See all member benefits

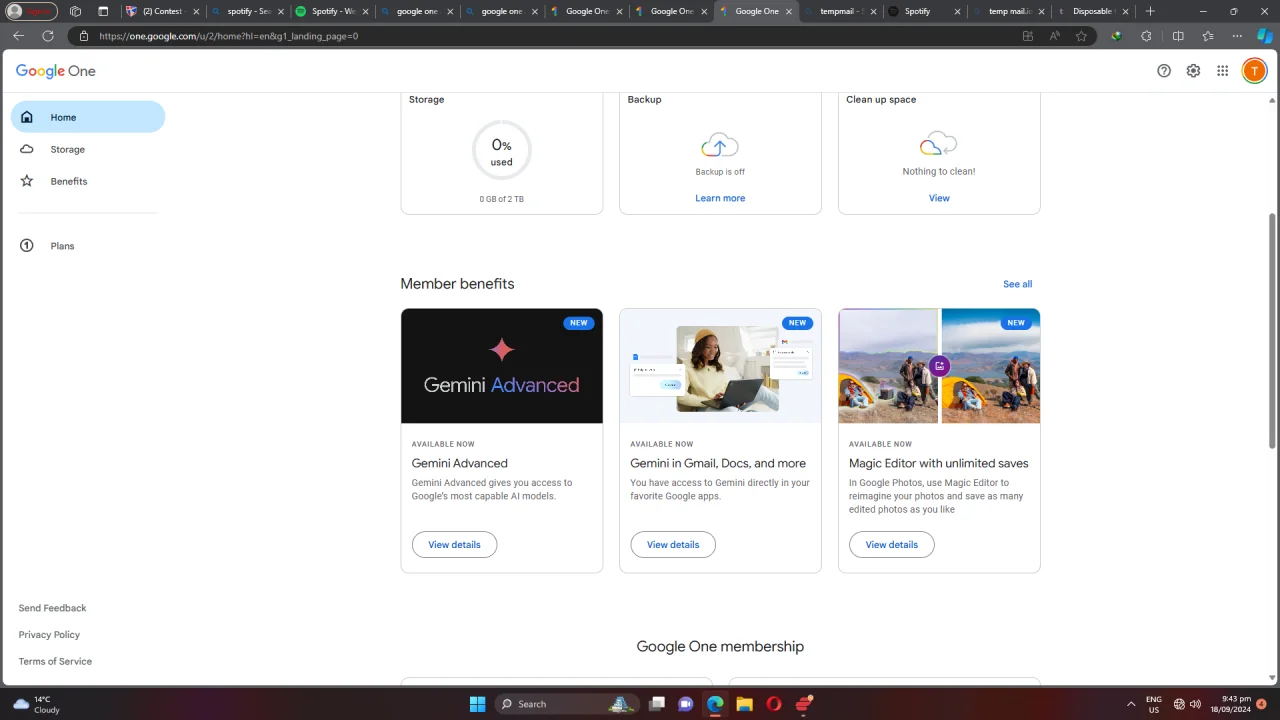(x=1018, y=284)
